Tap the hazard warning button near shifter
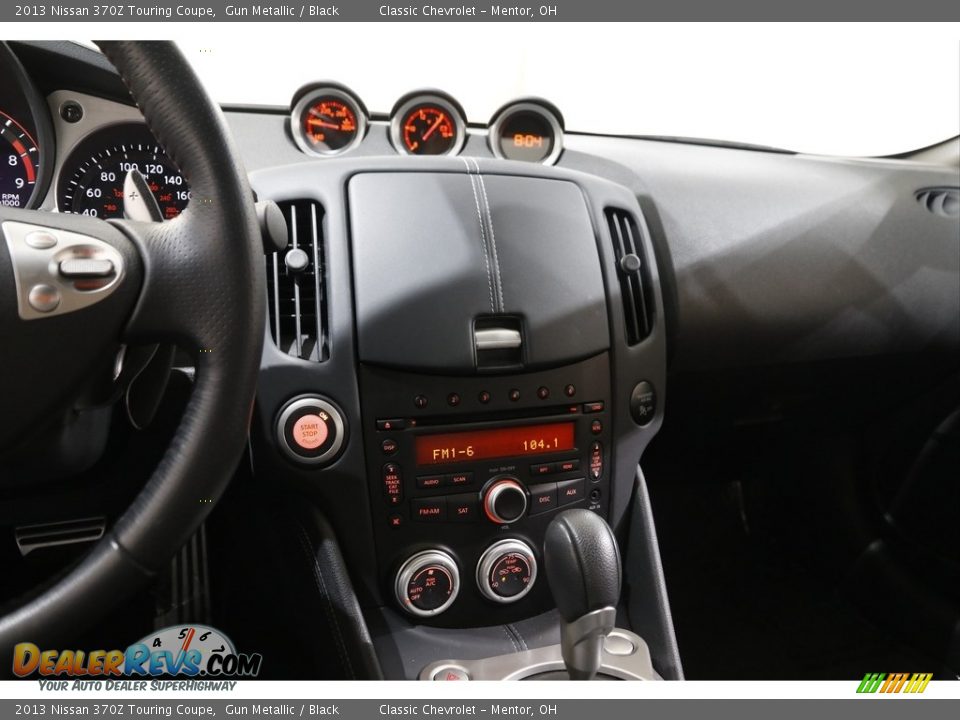 (x=451, y=675)
